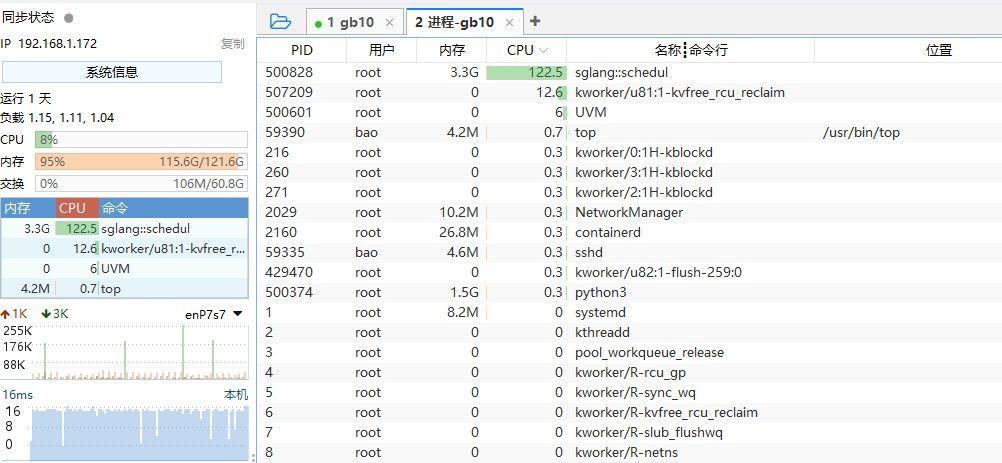Image resolution: width=1002 pixels, height=463 pixels.
Task: Select the systemd process row
Action: pos(629,312)
